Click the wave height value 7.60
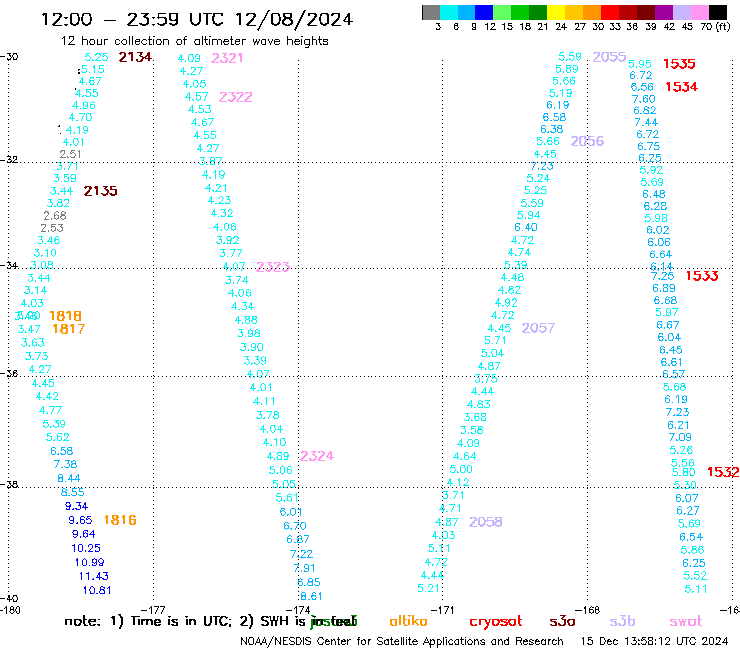Viewport: 740px width, 650px height. coord(644,99)
